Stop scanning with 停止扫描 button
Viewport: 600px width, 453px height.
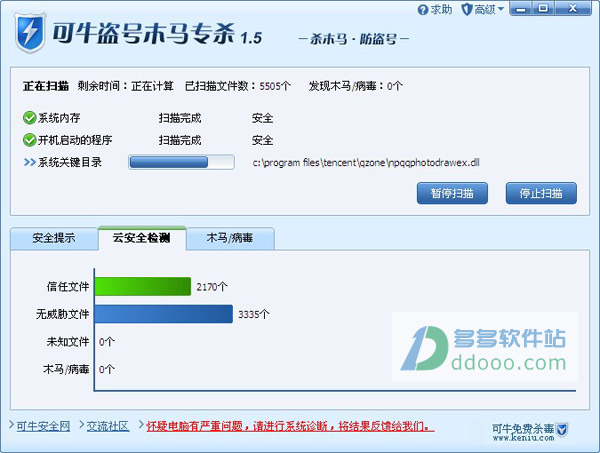click(541, 193)
